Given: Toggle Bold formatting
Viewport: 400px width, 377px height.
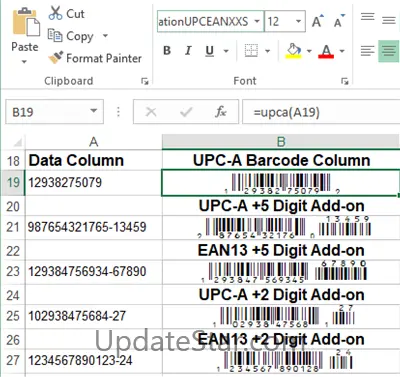Looking at the screenshot, I should tap(167, 51).
